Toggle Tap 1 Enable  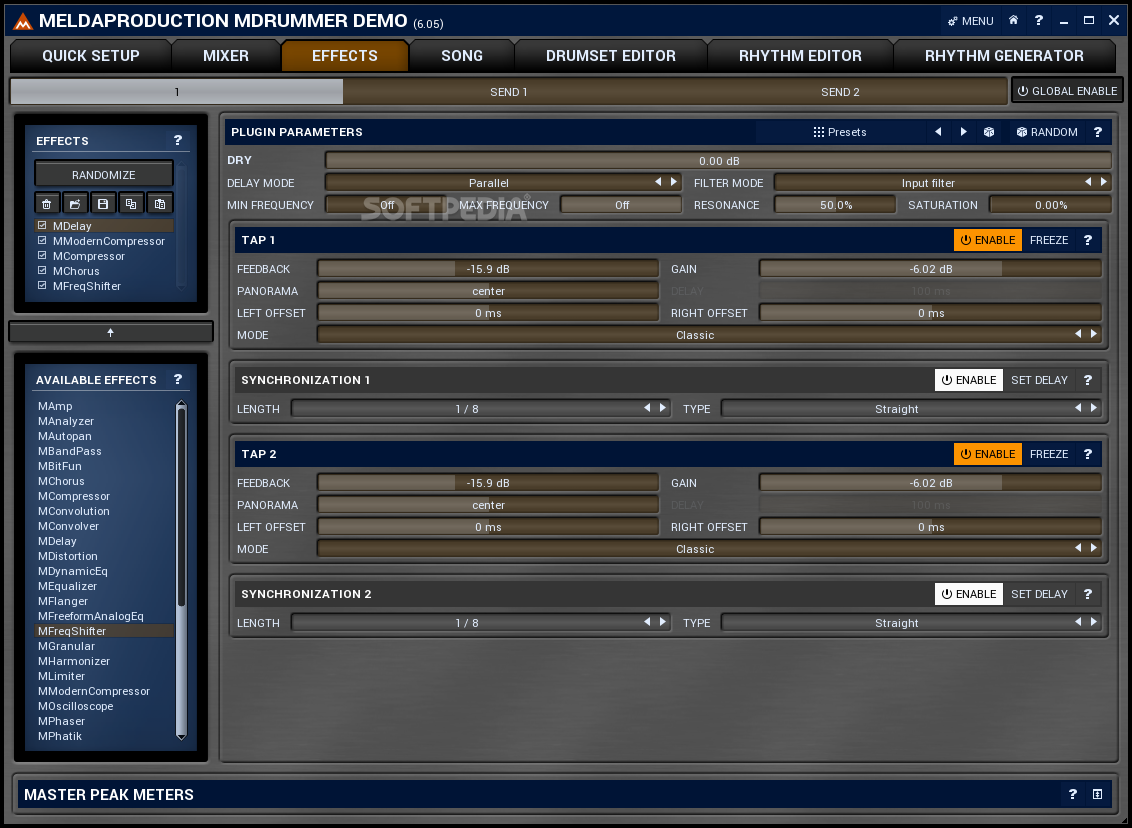988,240
